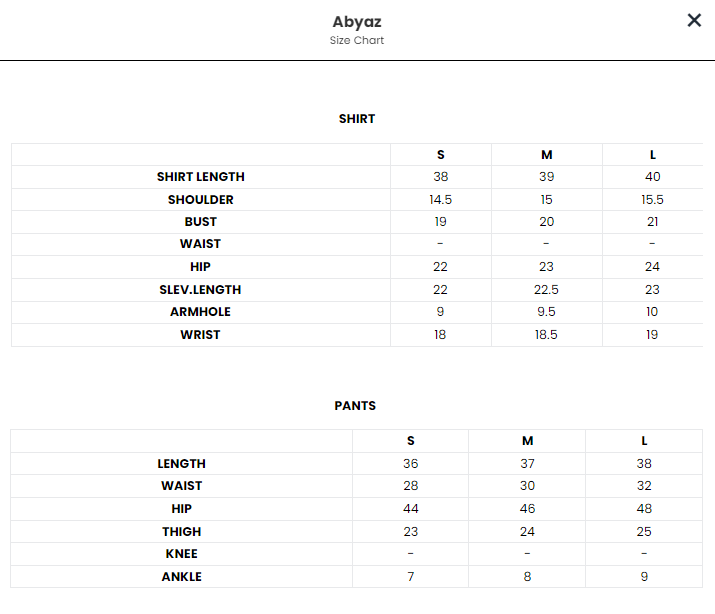Click the sleeve length value 22.5
715x614 pixels.
pos(546,290)
